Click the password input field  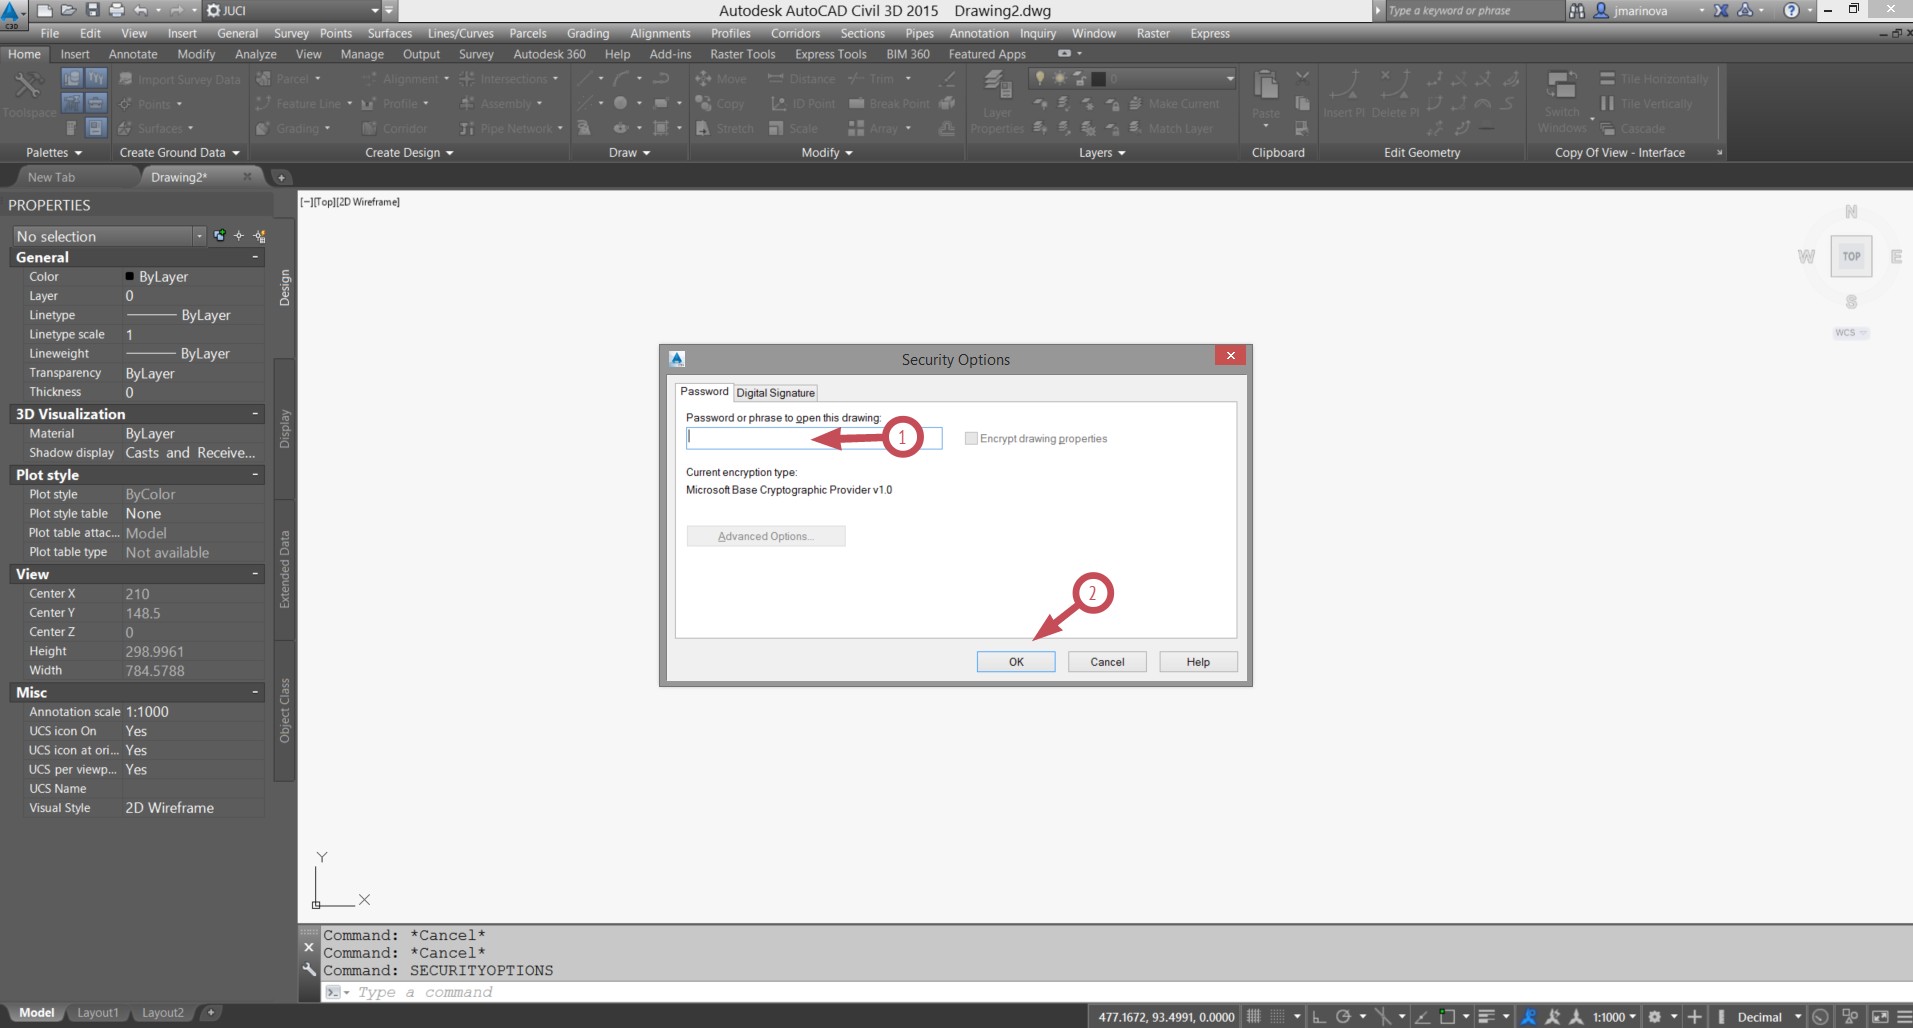814,437
